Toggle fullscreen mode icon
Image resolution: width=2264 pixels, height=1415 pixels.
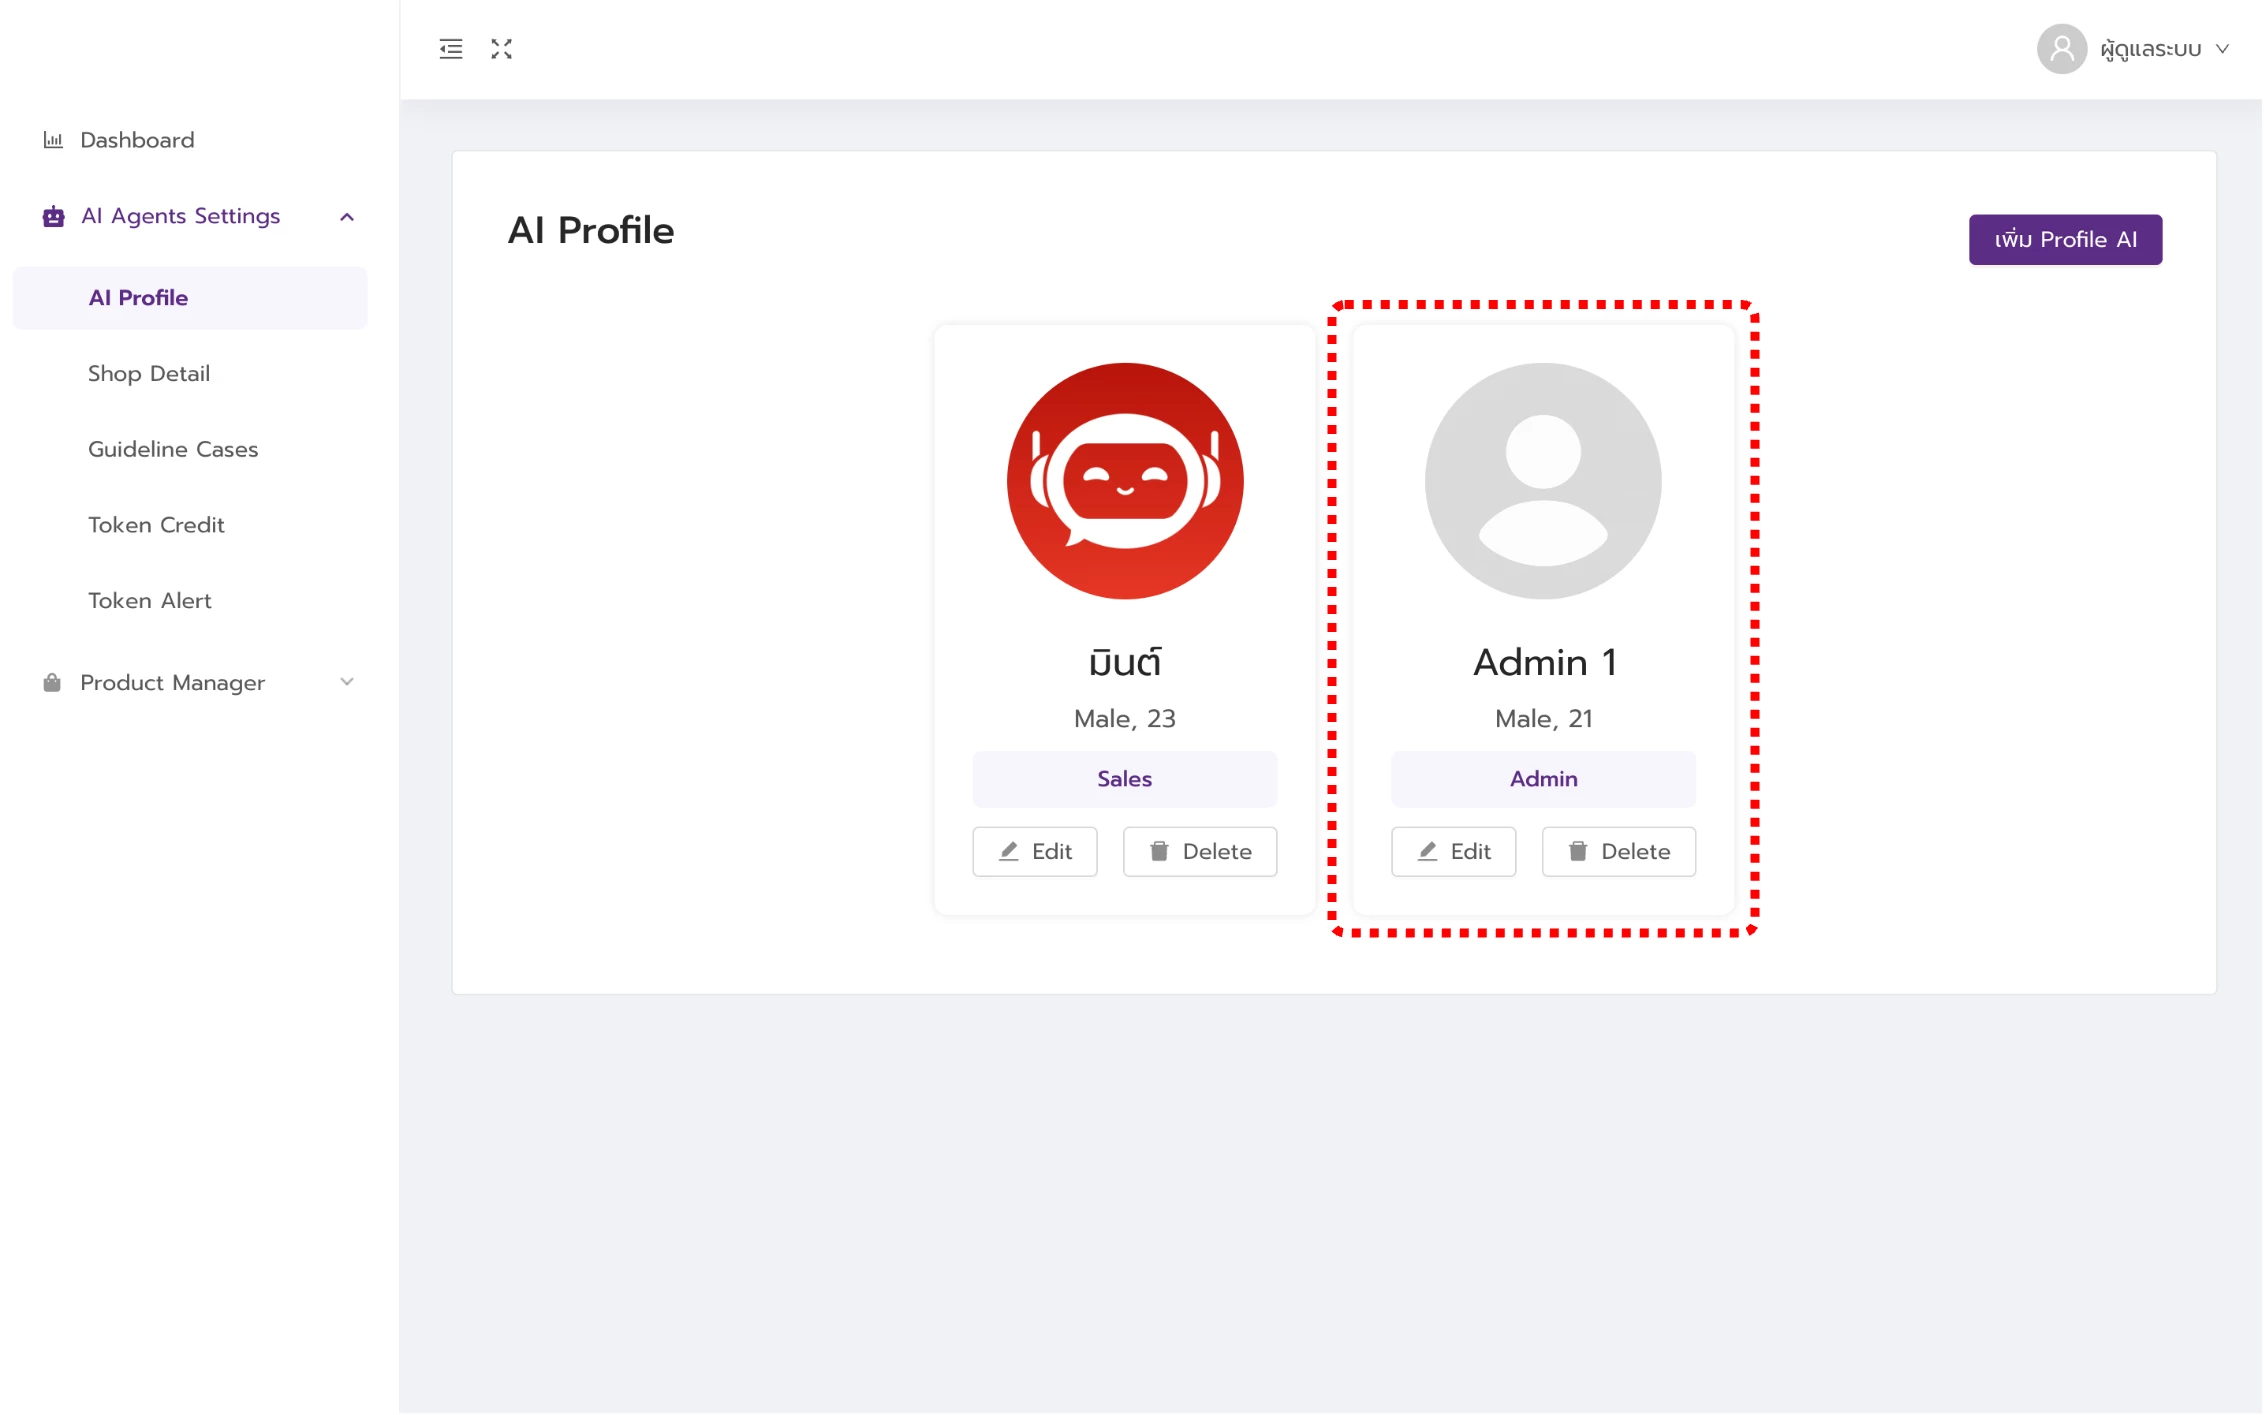tap(501, 49)
